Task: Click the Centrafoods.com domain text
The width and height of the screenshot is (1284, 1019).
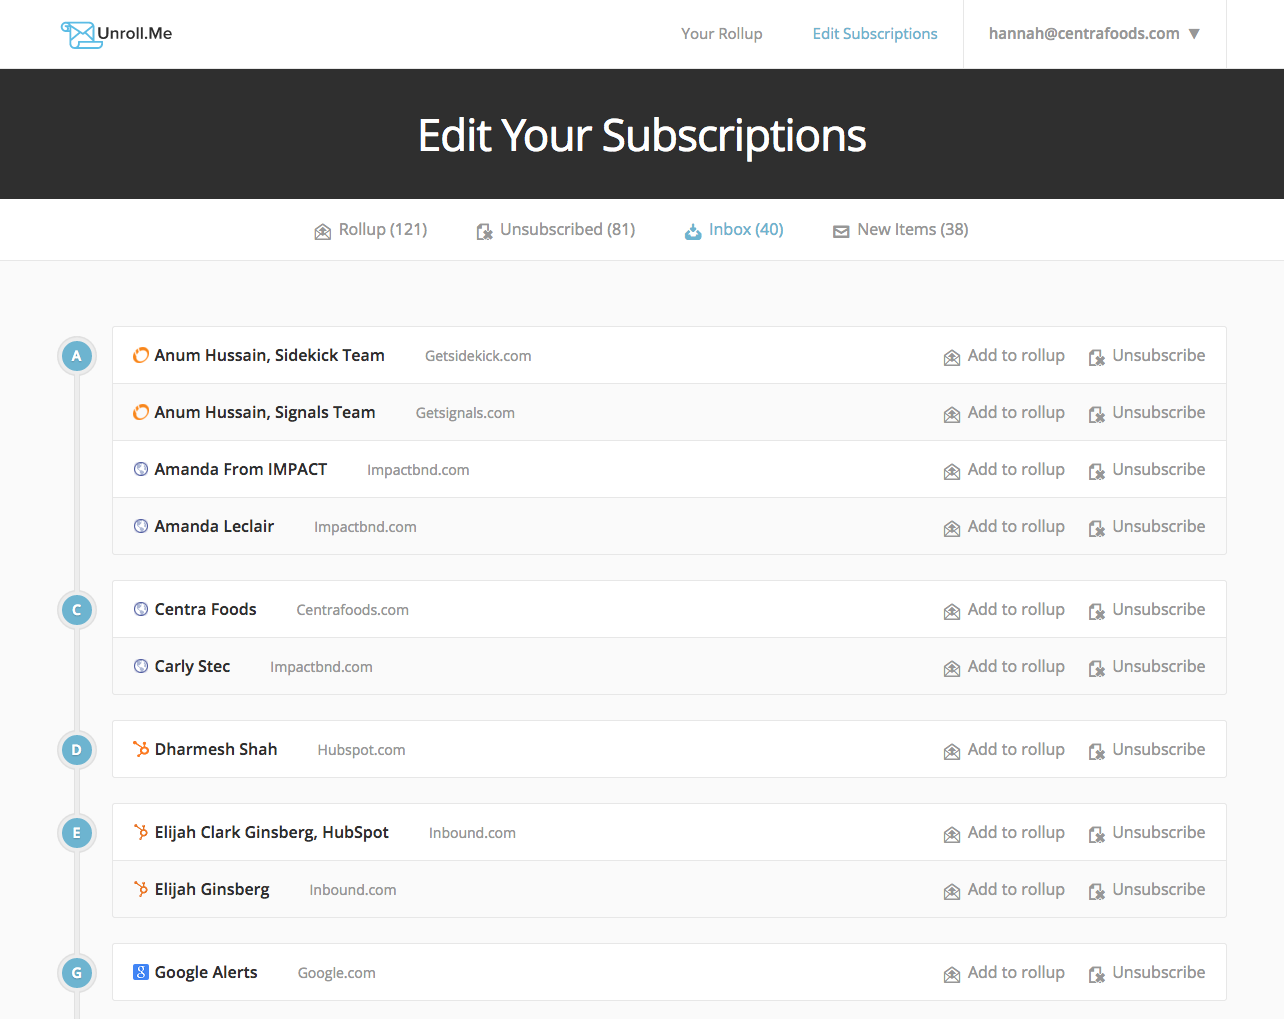Action: (x=352, y=611)
